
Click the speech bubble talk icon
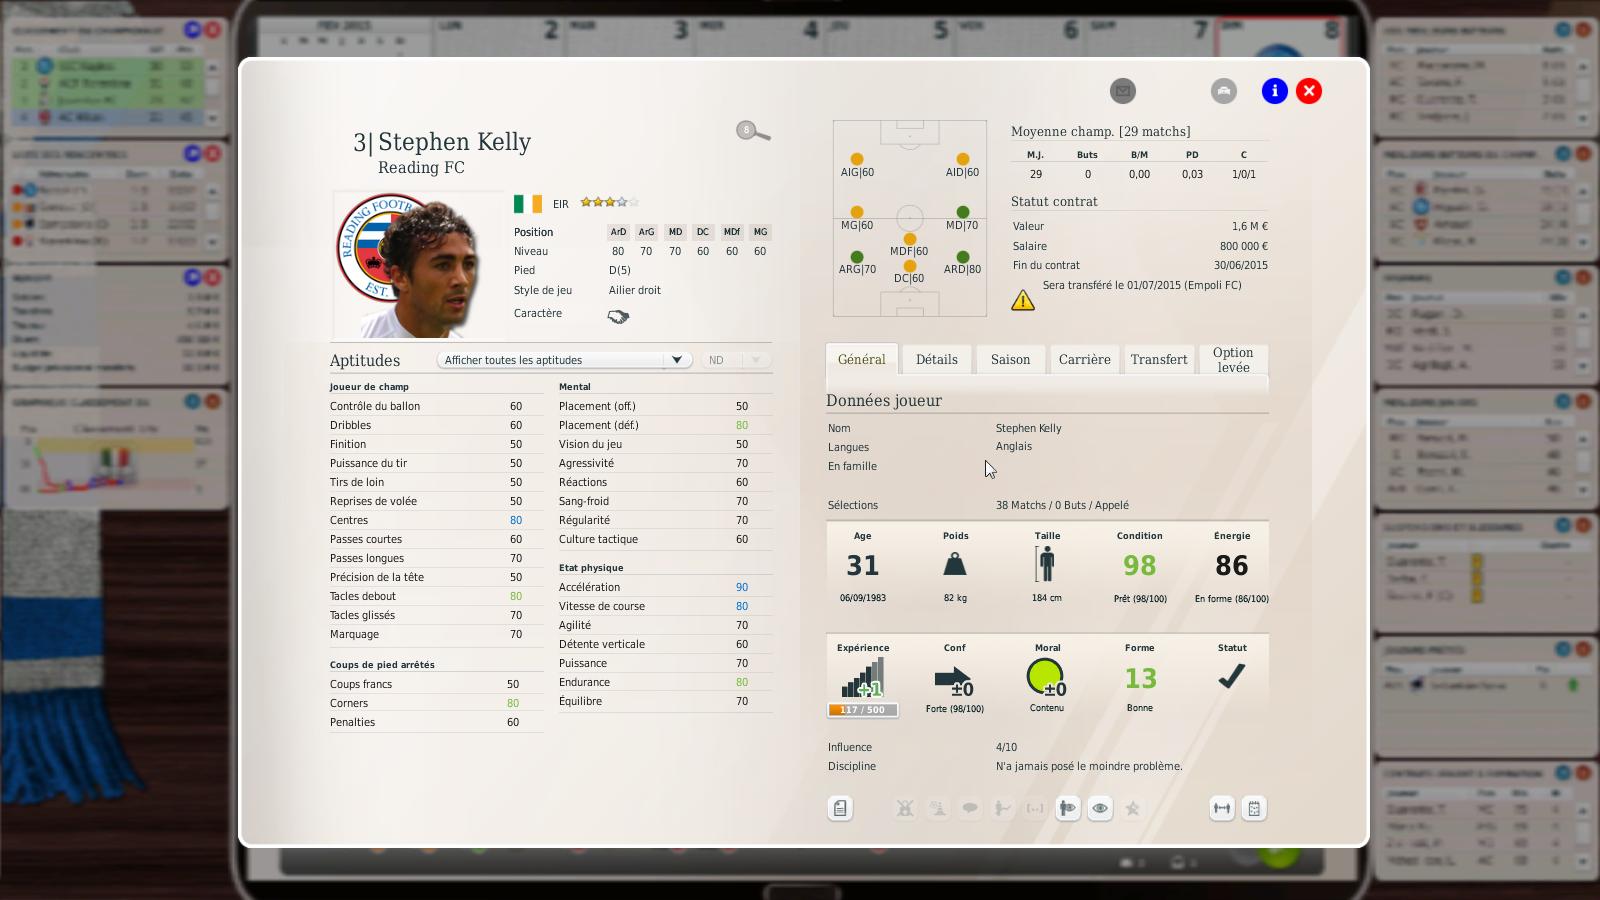pos(970,808)
